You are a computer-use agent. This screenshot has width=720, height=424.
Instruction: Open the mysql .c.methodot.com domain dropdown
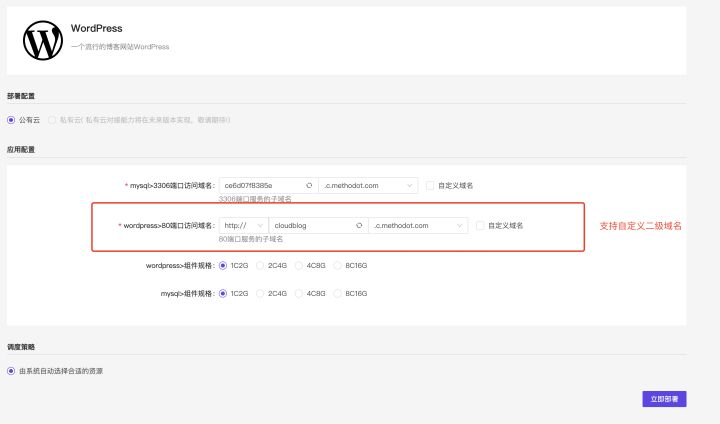(x=368, y=186)
